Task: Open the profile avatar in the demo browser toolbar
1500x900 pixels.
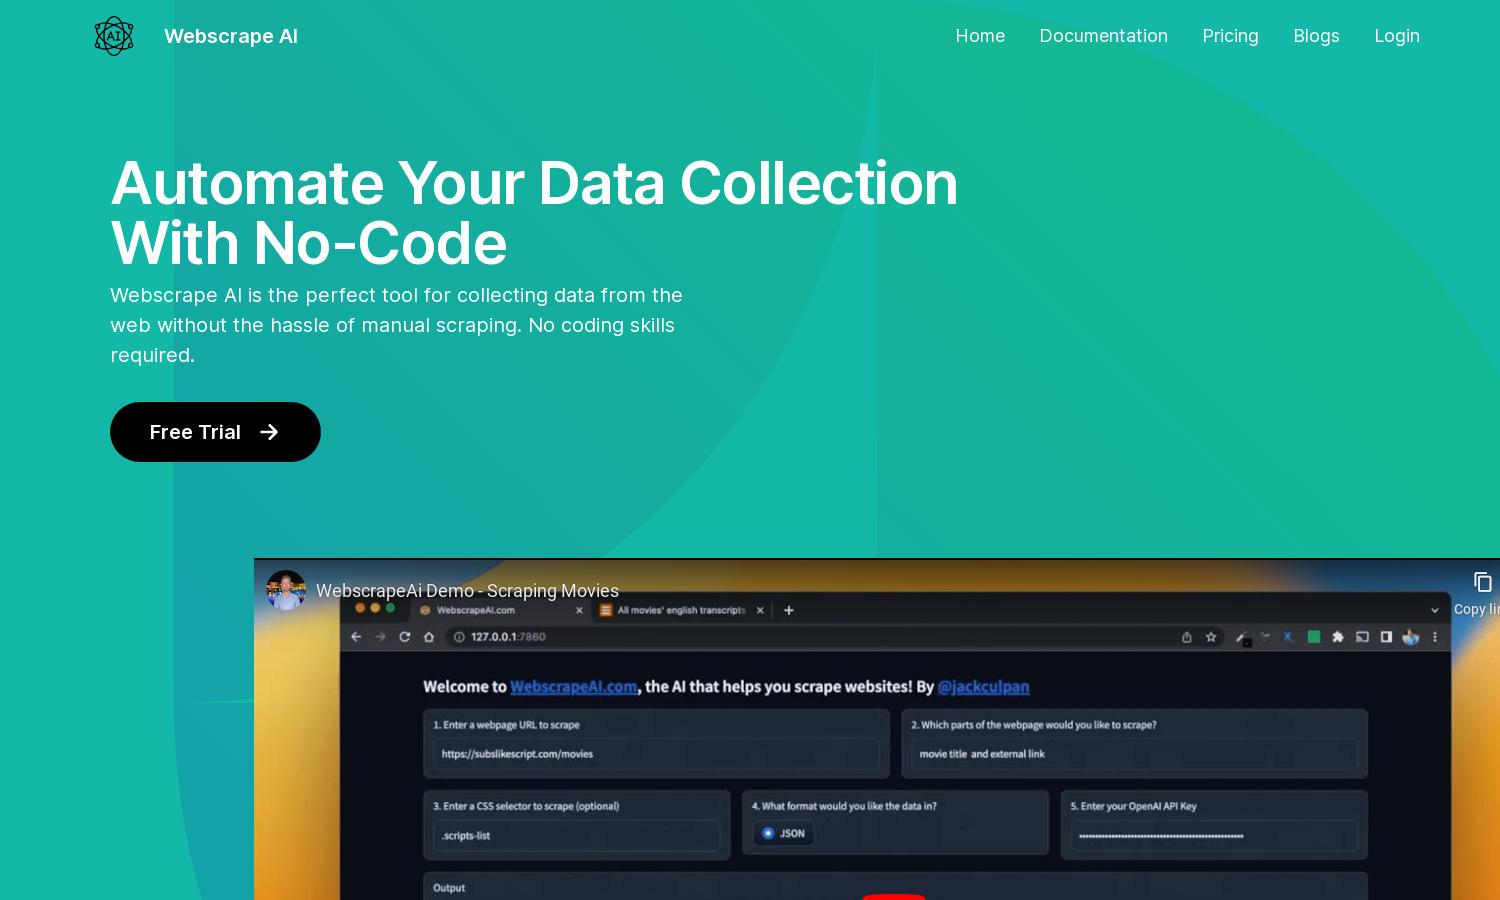Action: (x=1411, y=637)
